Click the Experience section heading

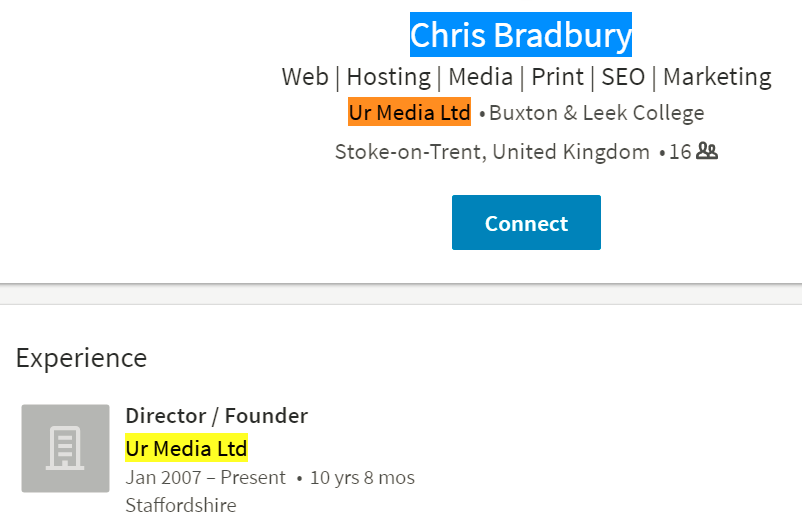(x=81, y=358)
